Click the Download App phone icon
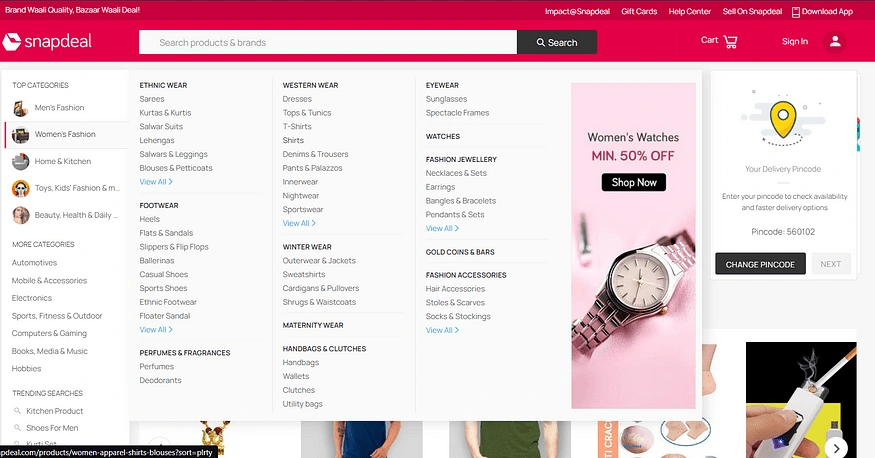The height and width of the screenshot is (458, 875). [x=796, y=12]
